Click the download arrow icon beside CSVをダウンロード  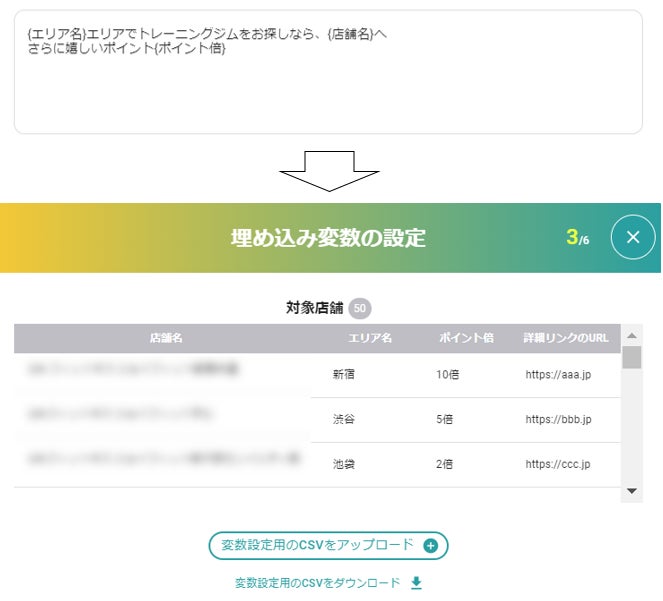[x=416, y=583]
